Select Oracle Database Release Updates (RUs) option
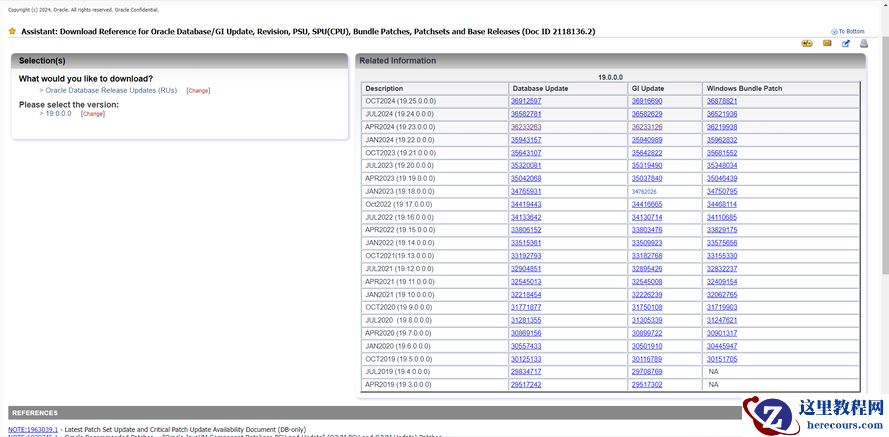This screenshot has width=889, height=437. [111, 90]
